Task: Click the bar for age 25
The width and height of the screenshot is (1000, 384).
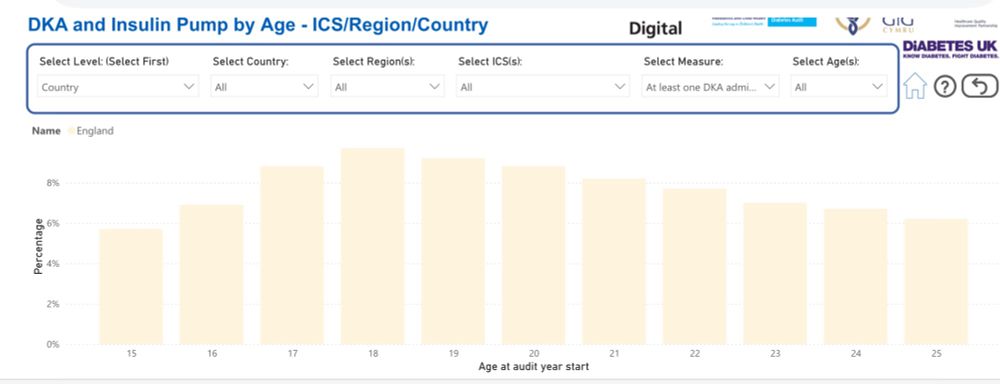Action: [936, 281]
